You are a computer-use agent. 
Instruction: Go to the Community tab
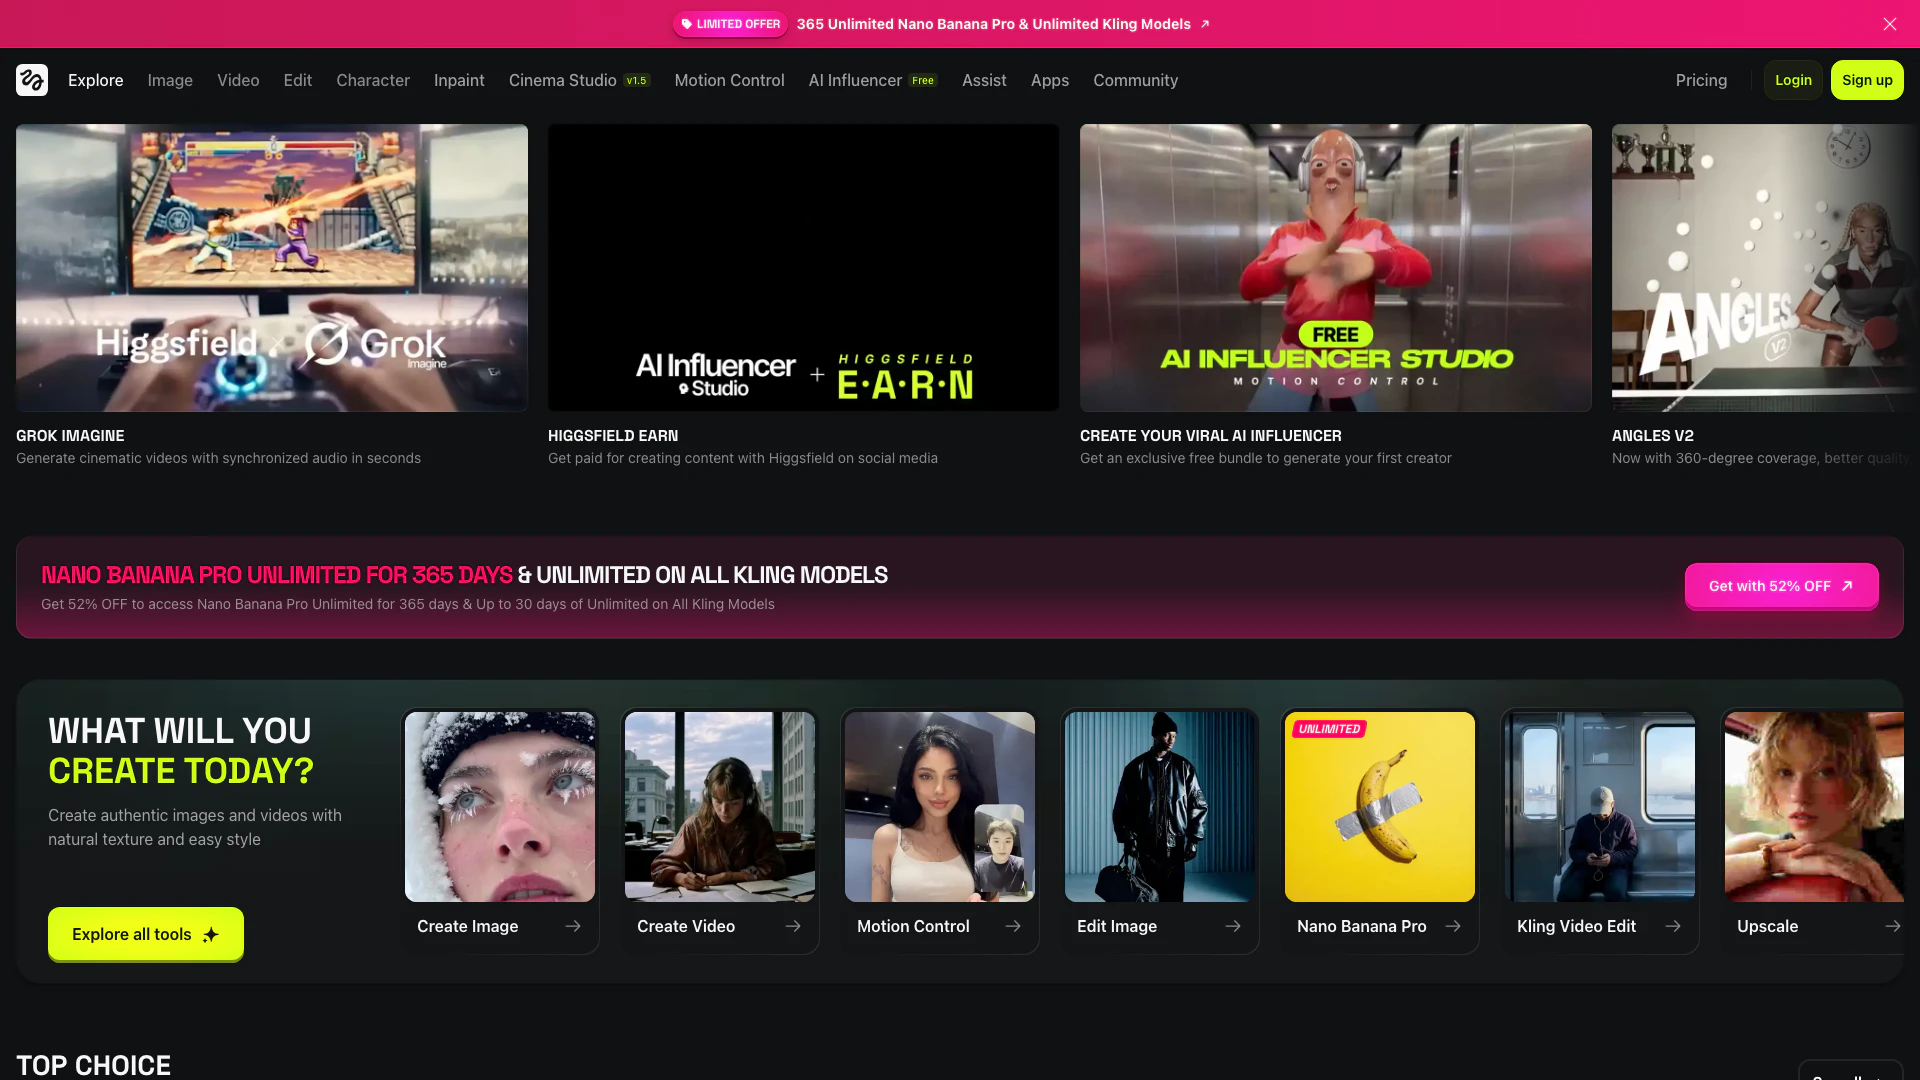1135,80
